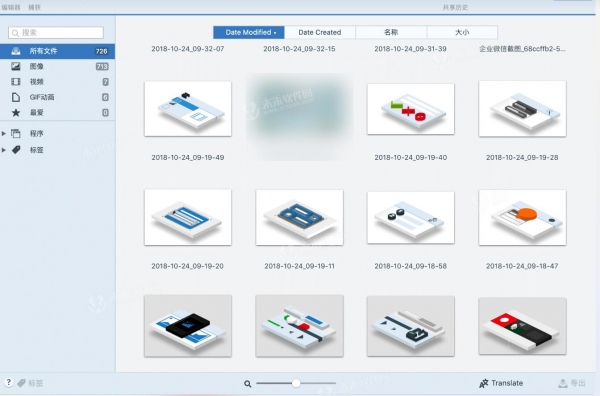This screenshot has width=600, height=396.
Task: Click the help question mark icon
Action: [x=8, y=382]
